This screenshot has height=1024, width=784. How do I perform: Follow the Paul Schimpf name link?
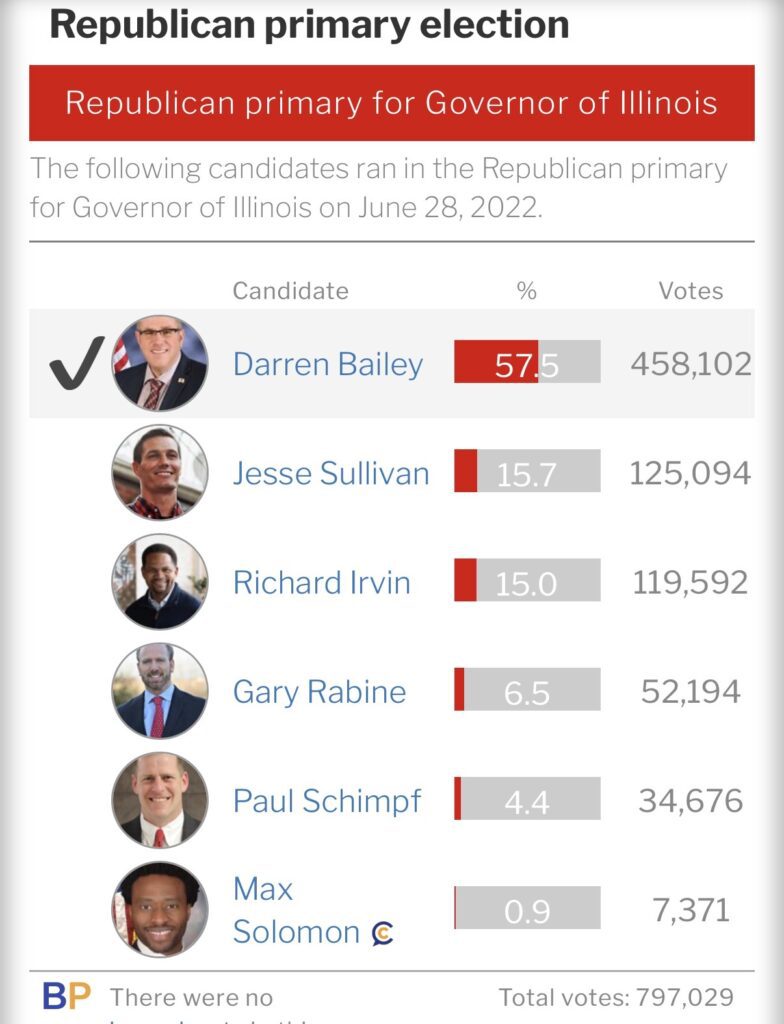(x=327, y=801)
